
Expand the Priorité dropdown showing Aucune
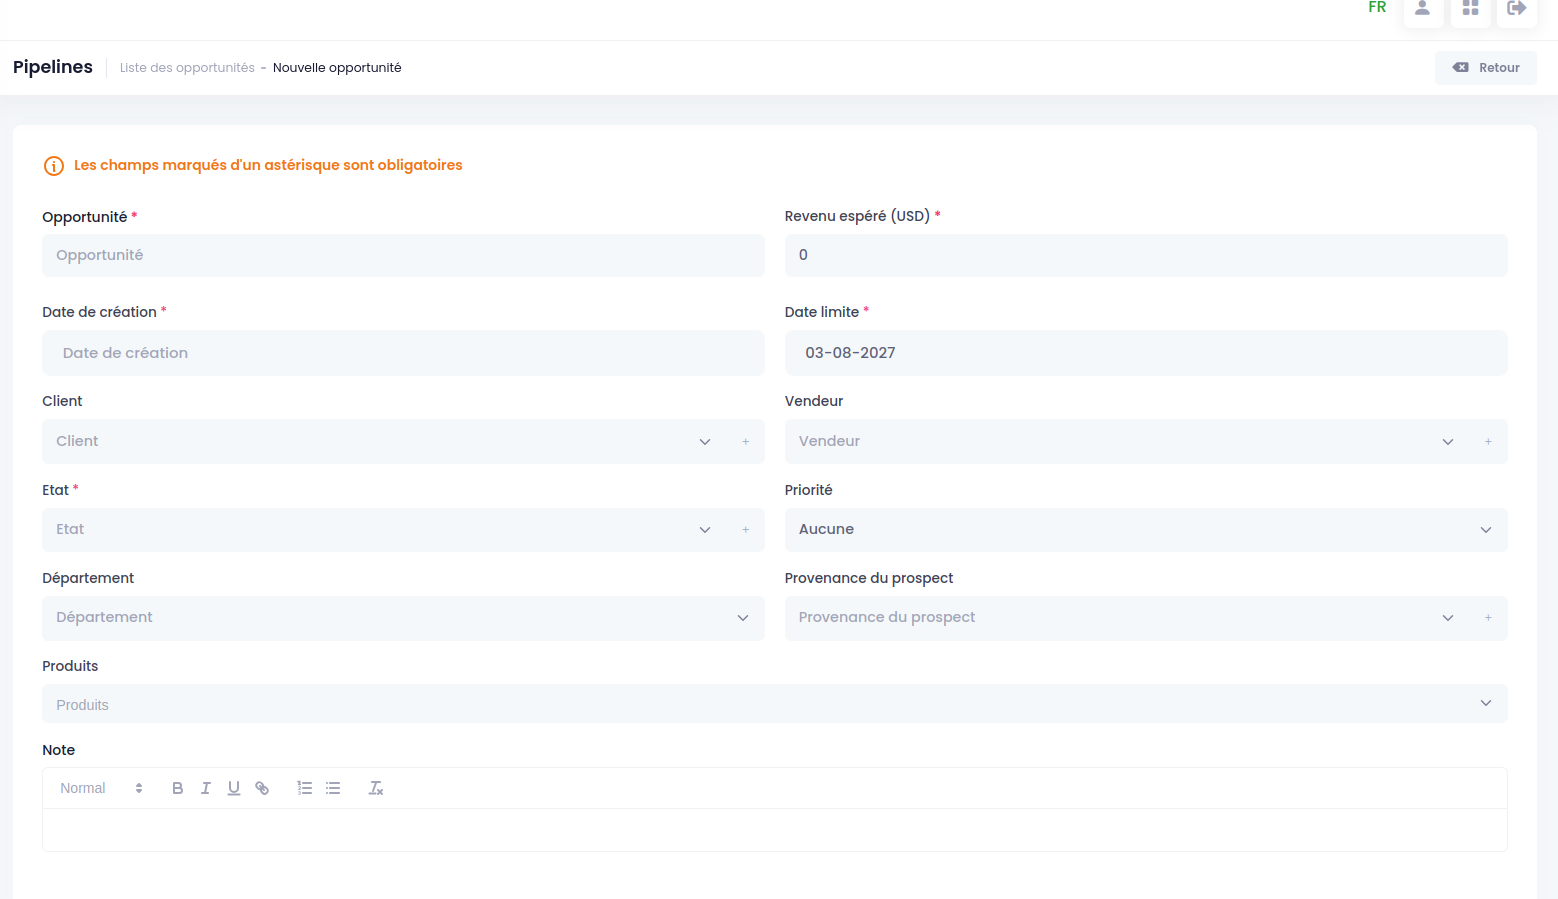pos(1146,529)
